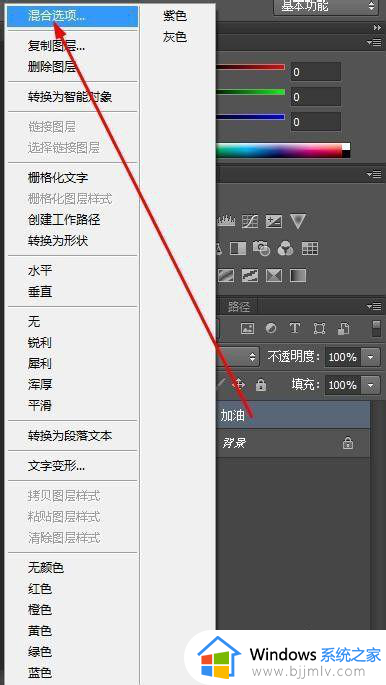Add a Channel Mixer adjustment

pyautogui.click(x=286, y=249)
